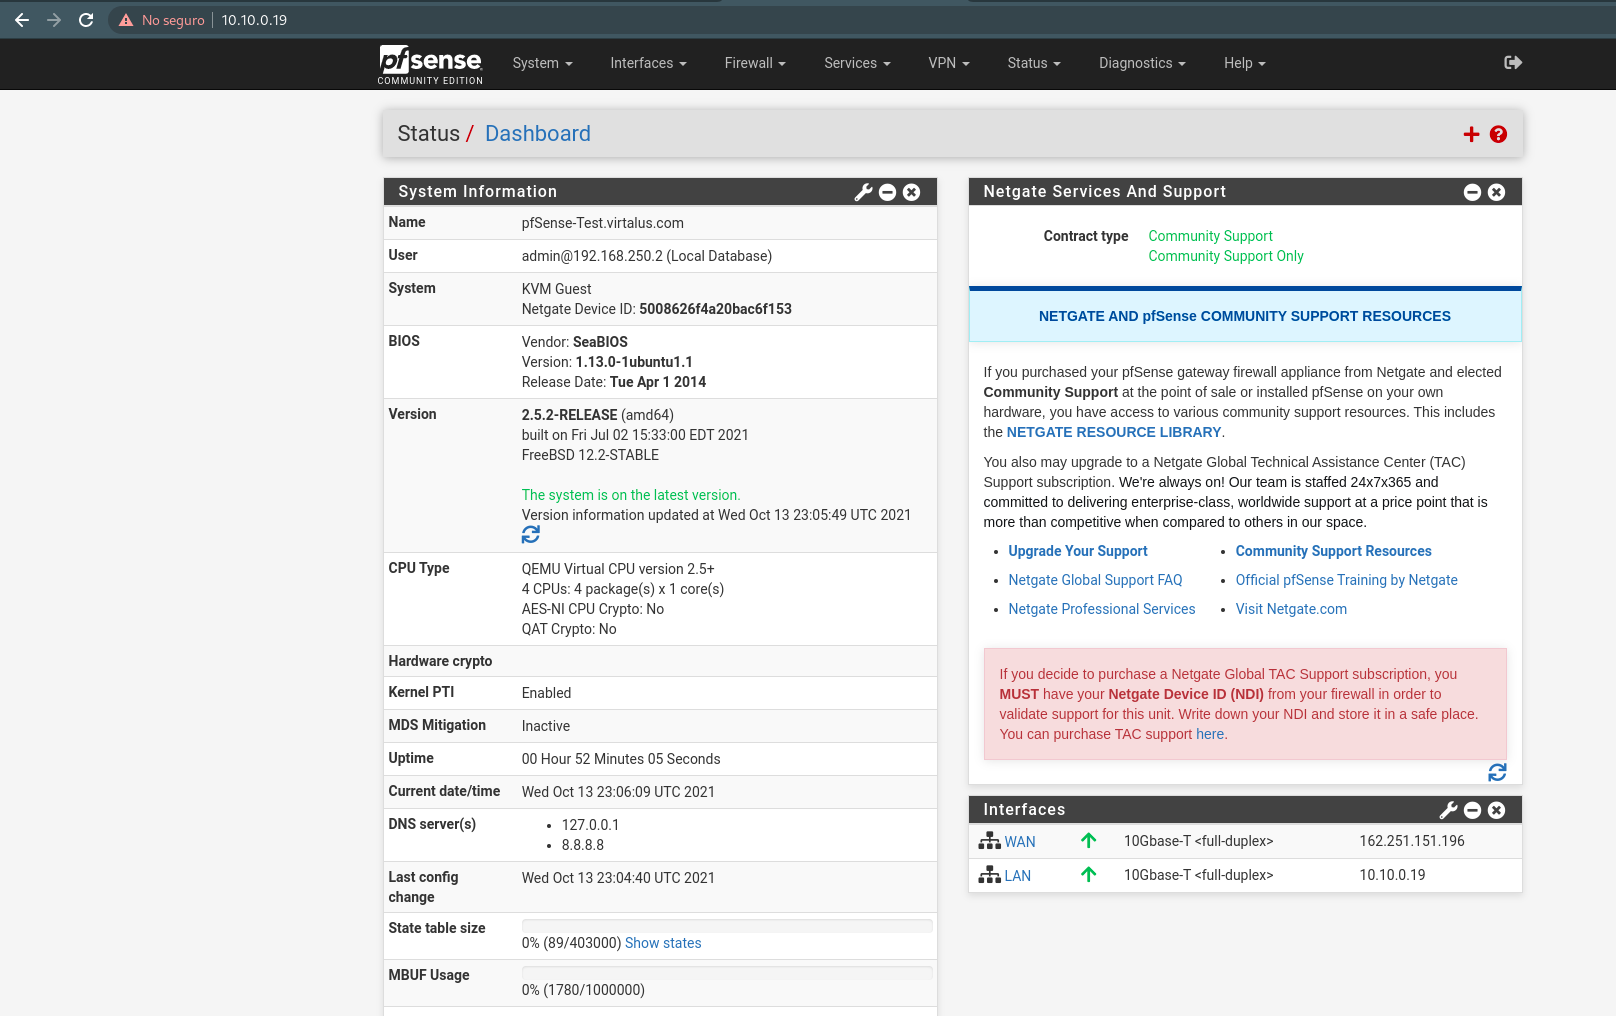Click the pfSense Community Edition logo
This screenshot has height=1016, width=1616.
430,64
